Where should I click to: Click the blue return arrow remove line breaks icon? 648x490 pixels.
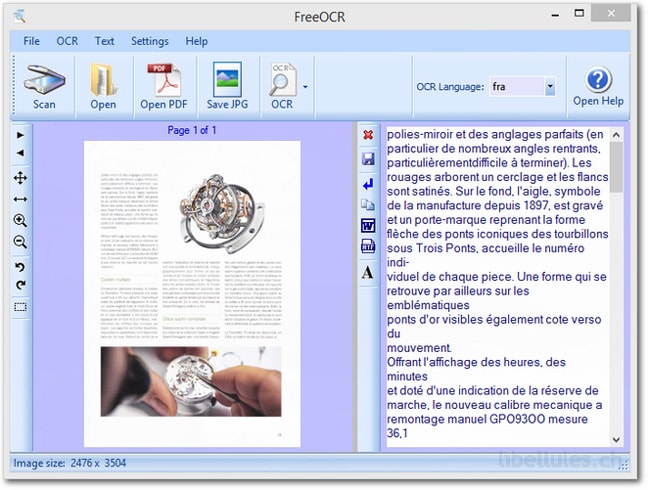pos(368,184)
